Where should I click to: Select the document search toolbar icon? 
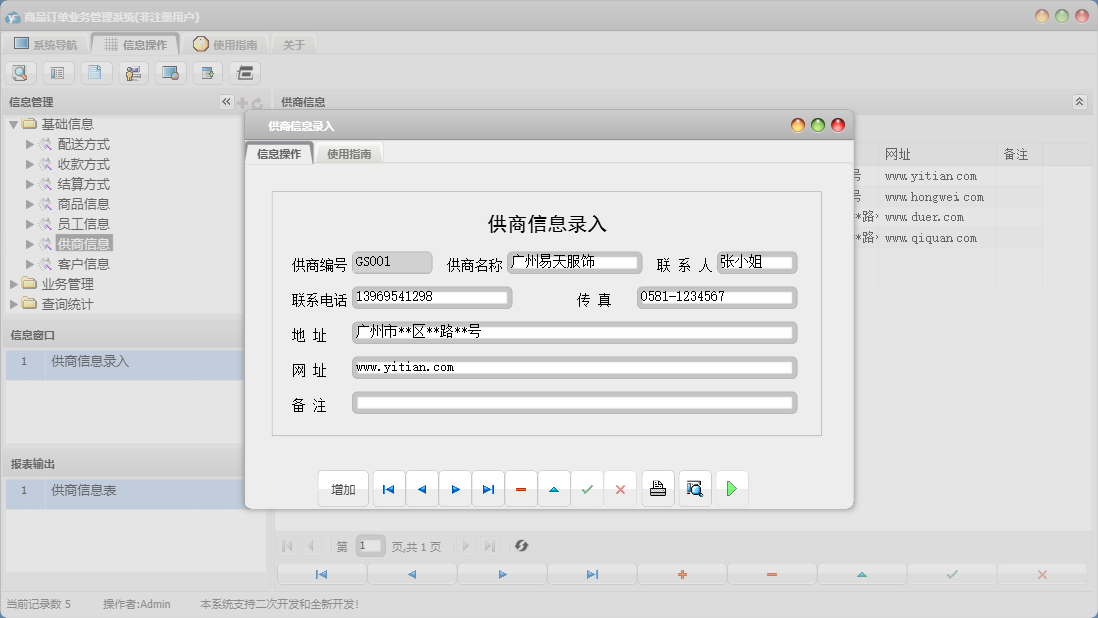[x=20, y=72]
